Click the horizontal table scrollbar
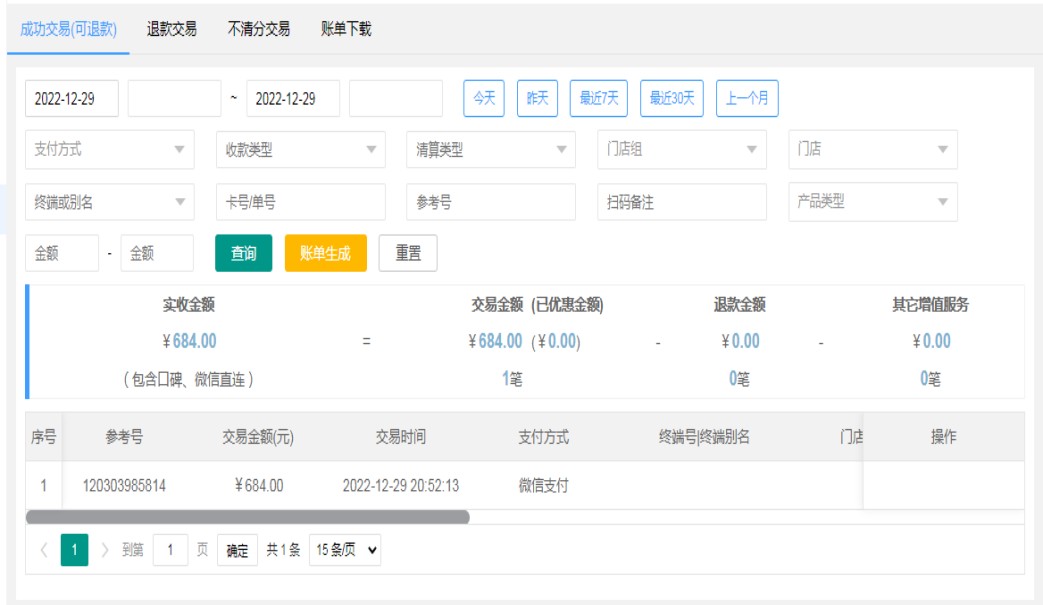Image resolution: width=1043 pixels, height=605 pixels. click(x=247, y=517)
